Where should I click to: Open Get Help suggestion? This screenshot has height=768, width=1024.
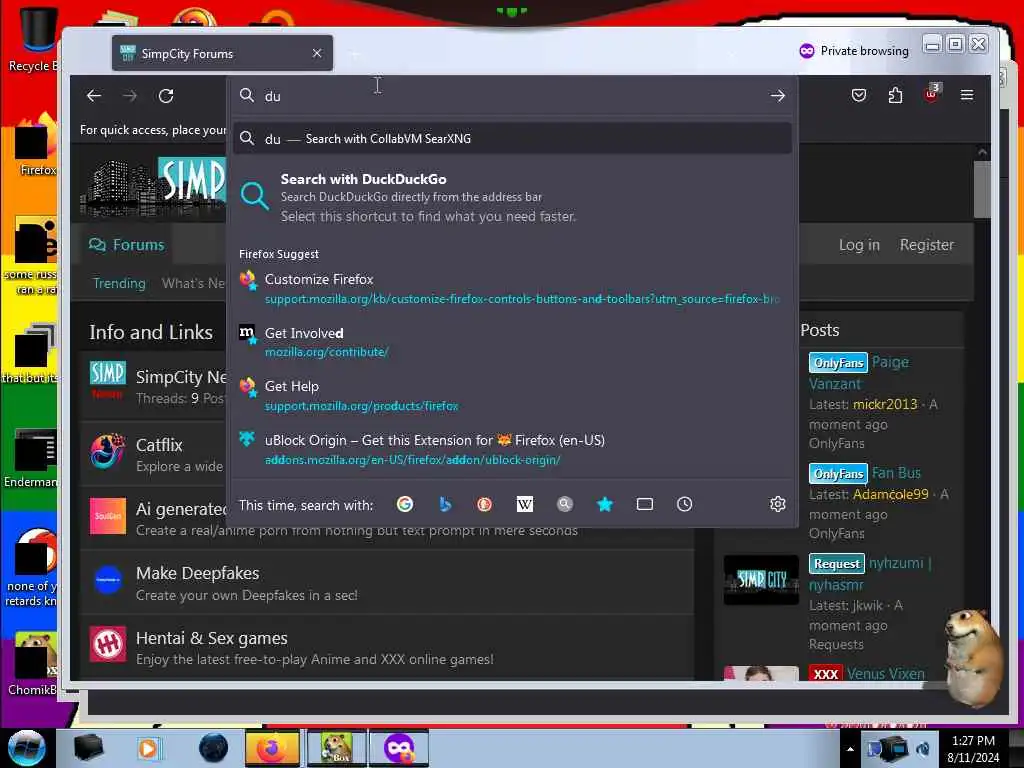(x=512, y=395)
